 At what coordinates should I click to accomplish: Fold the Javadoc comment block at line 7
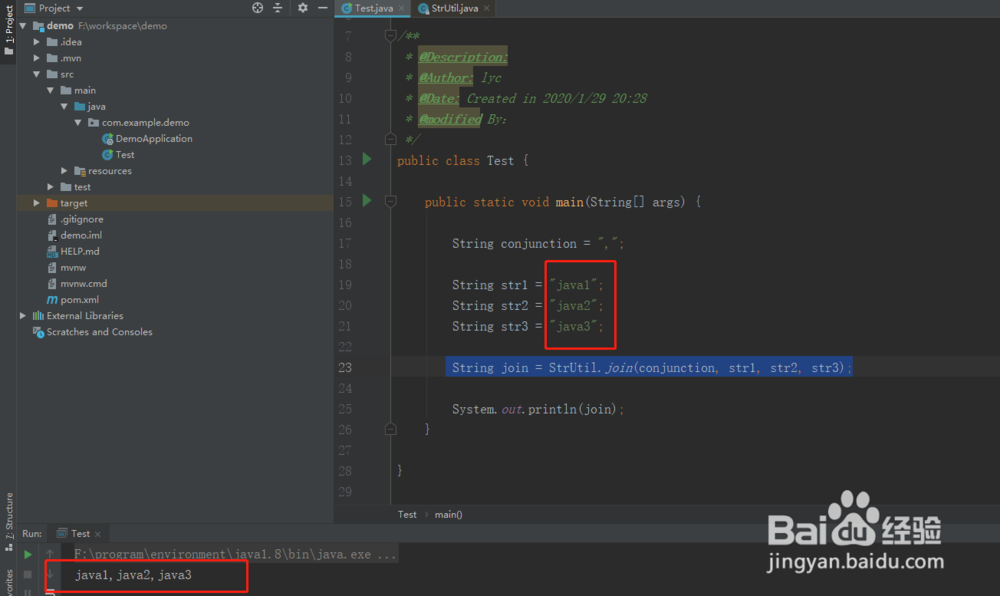coord(391,36)
